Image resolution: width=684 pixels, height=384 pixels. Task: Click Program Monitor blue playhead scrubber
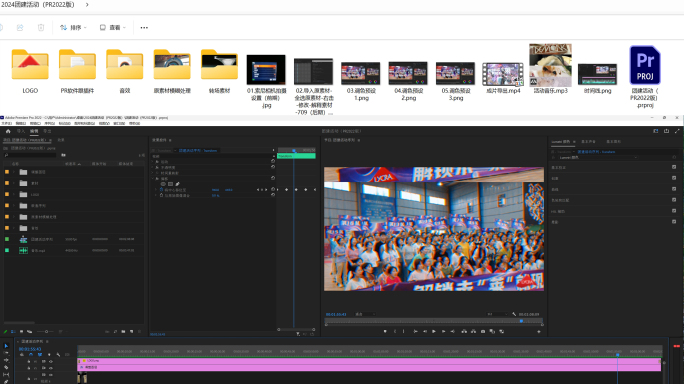click(x=521, y=321)
